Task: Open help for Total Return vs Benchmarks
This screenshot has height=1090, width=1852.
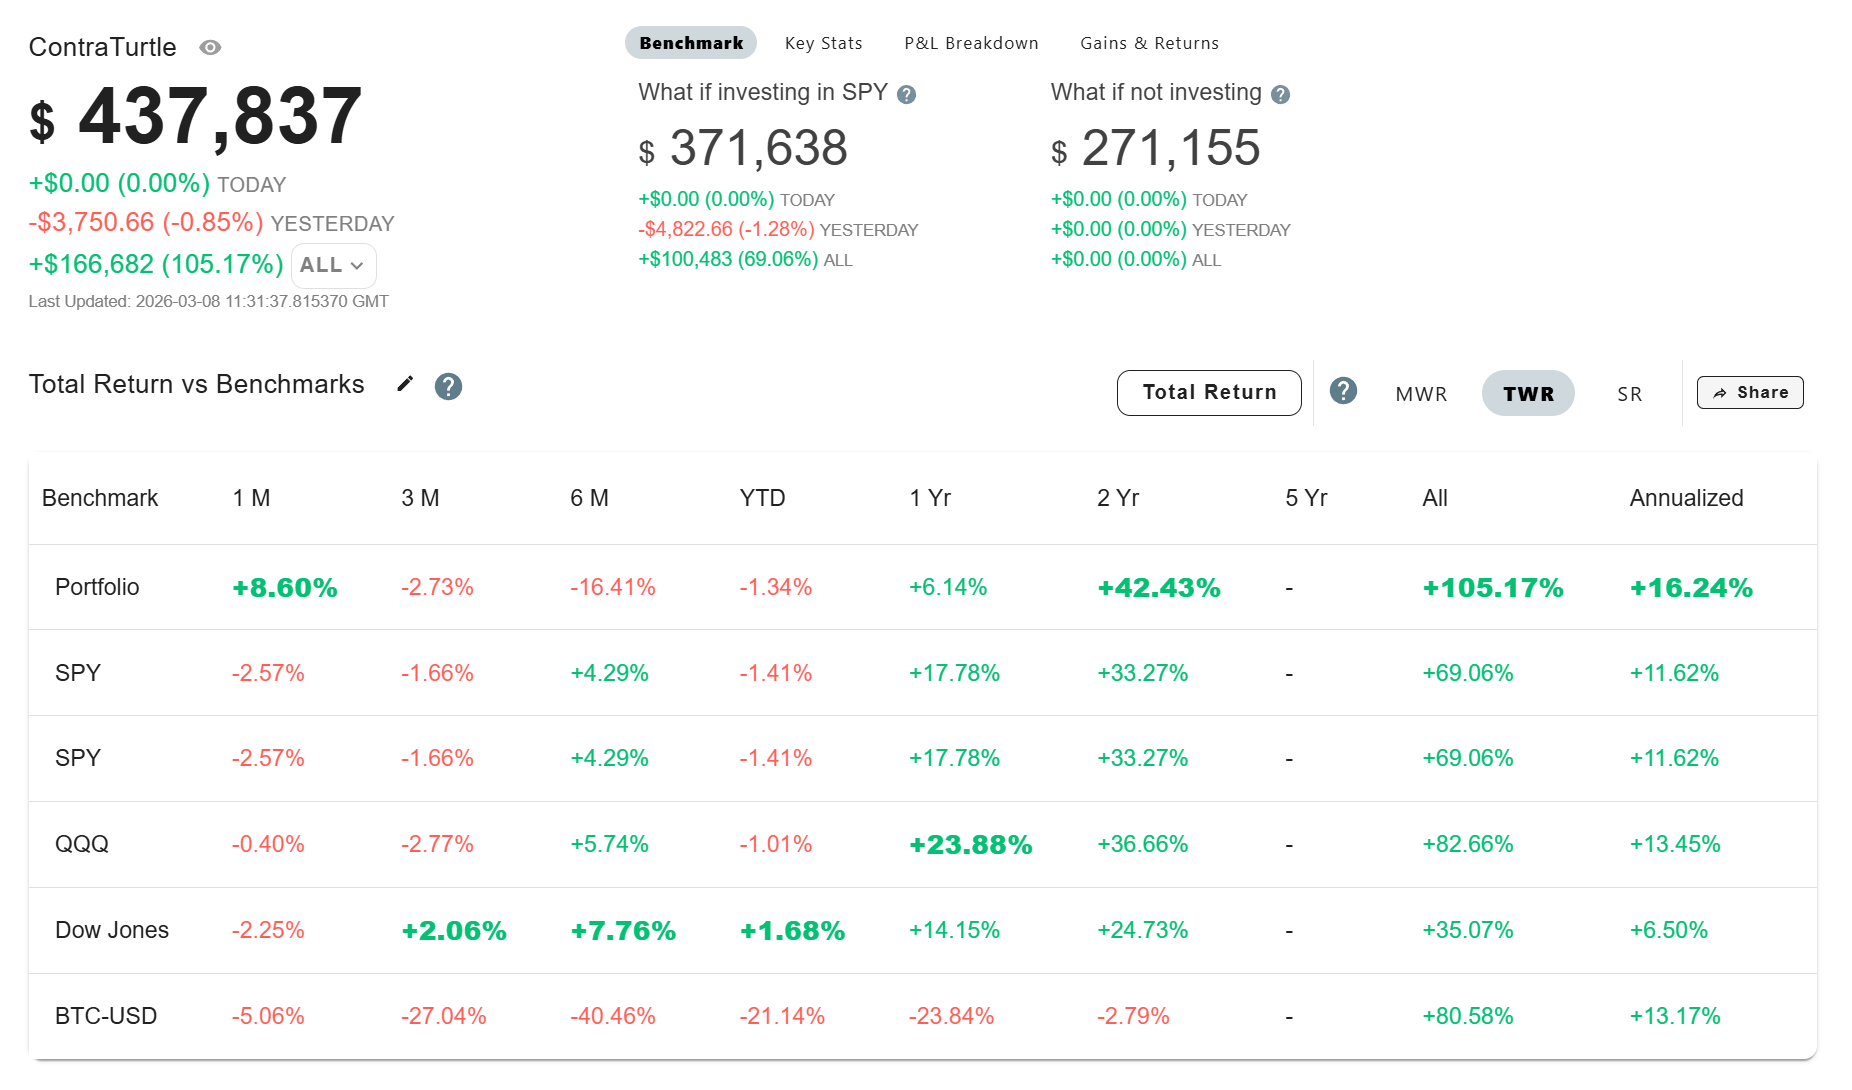Action: (448, 386)
